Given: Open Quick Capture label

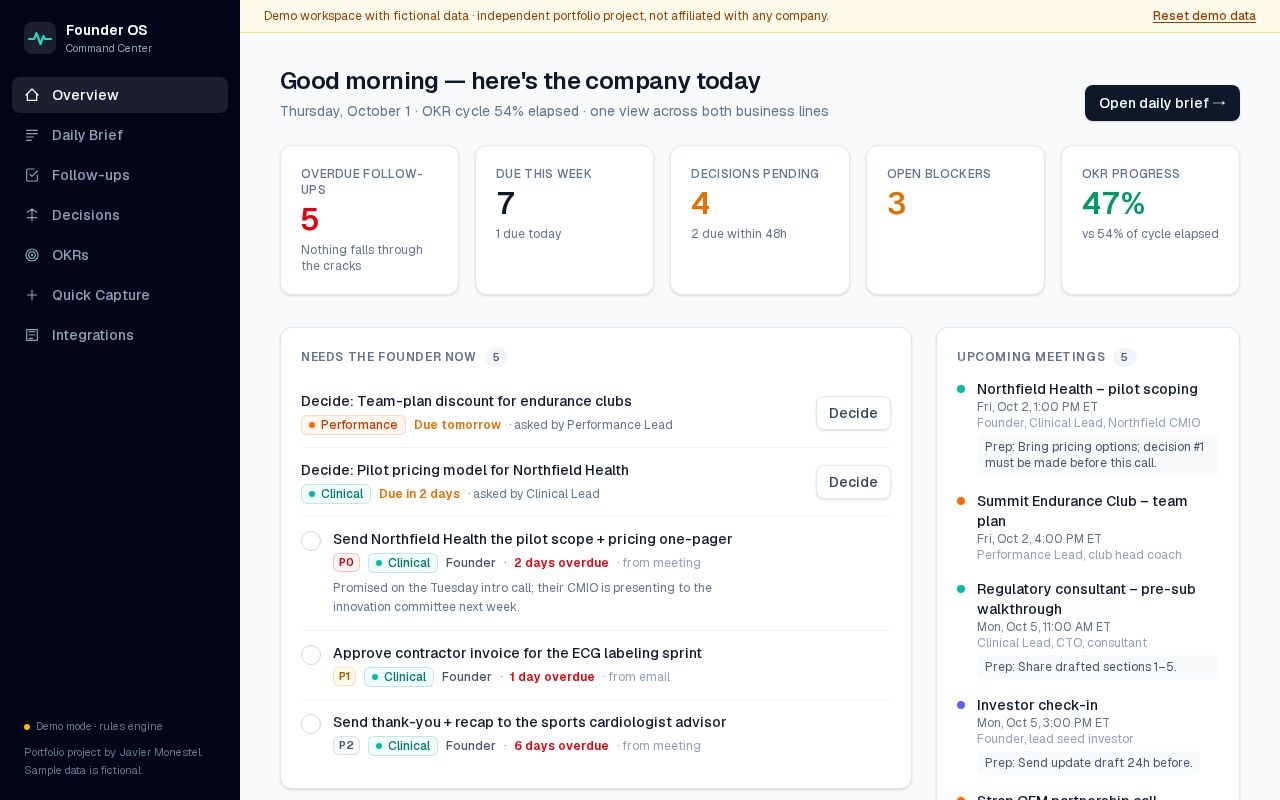Looking at the screenshot, I should coord(101,295).
